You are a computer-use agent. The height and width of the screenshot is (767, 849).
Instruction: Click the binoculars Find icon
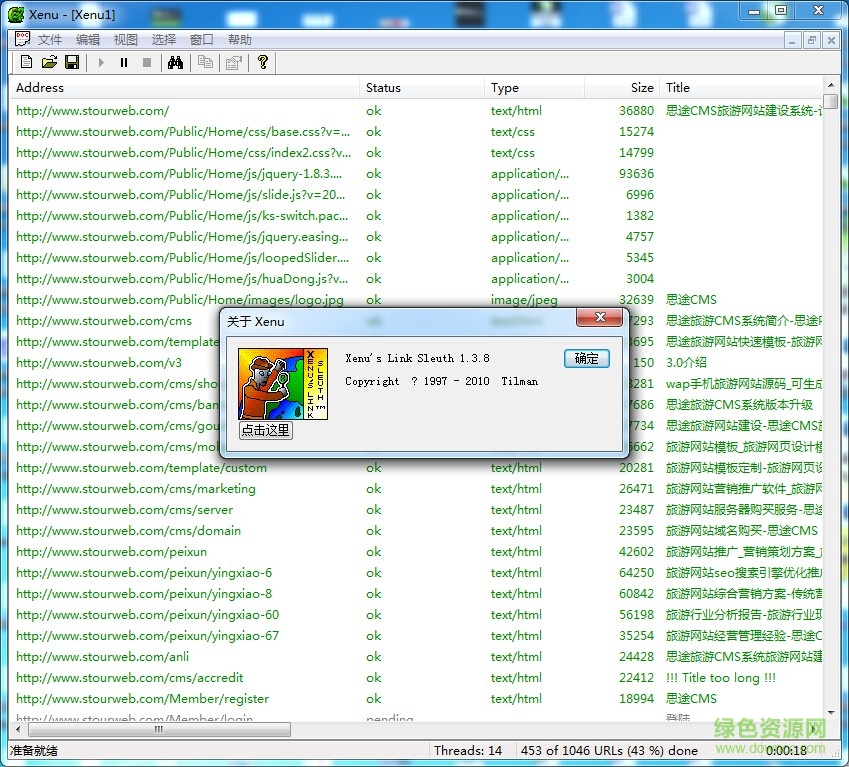point(175,63)
